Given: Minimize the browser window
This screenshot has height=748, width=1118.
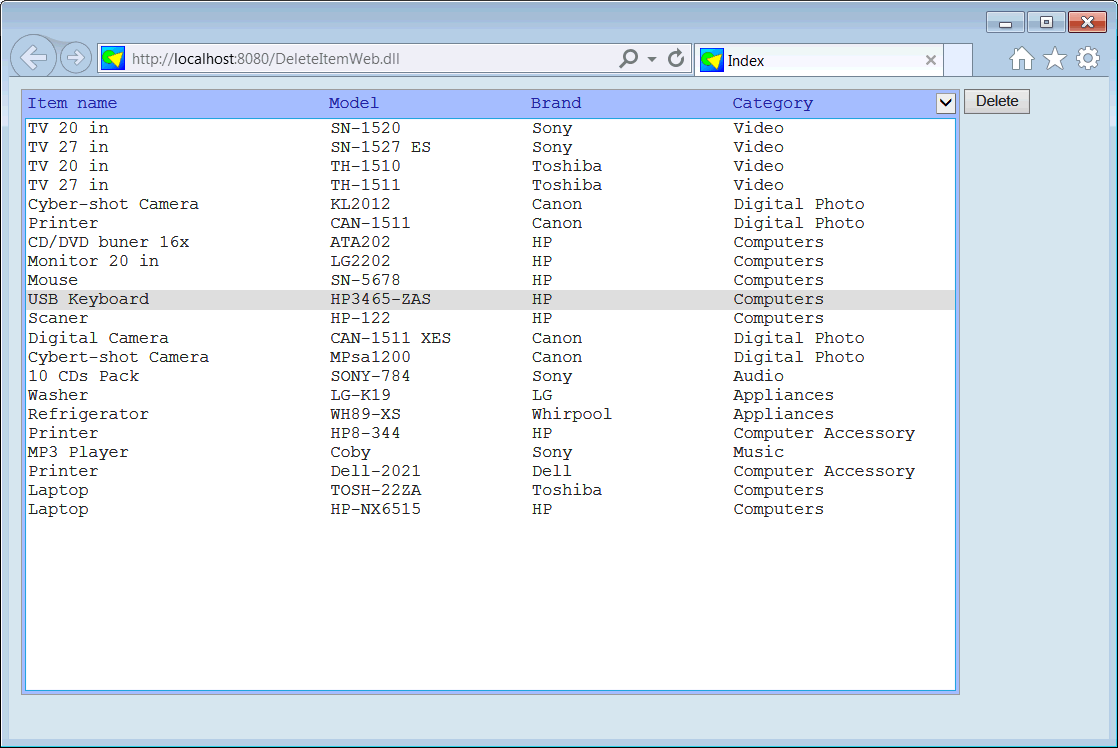Looking at the screenshot, I should point(1005,23).
